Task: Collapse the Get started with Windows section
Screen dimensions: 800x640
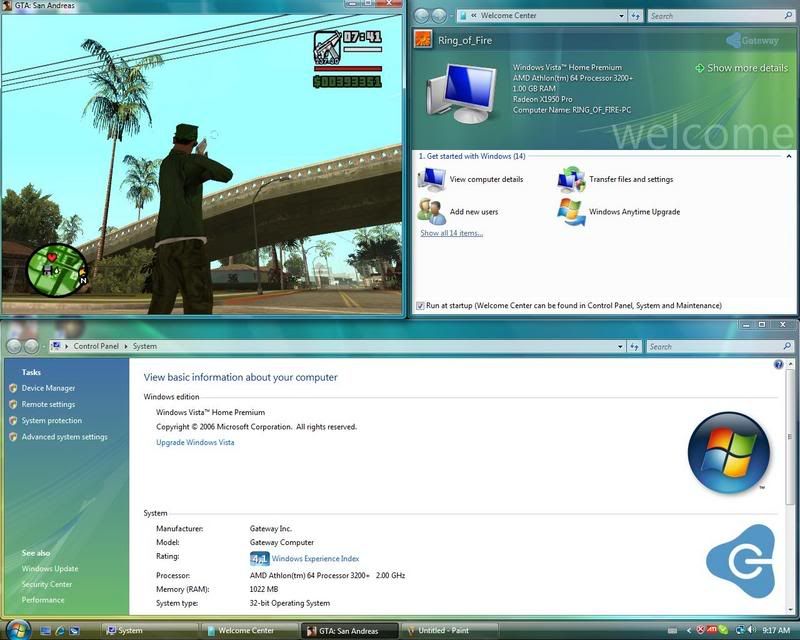Action: tap(789, 156)
